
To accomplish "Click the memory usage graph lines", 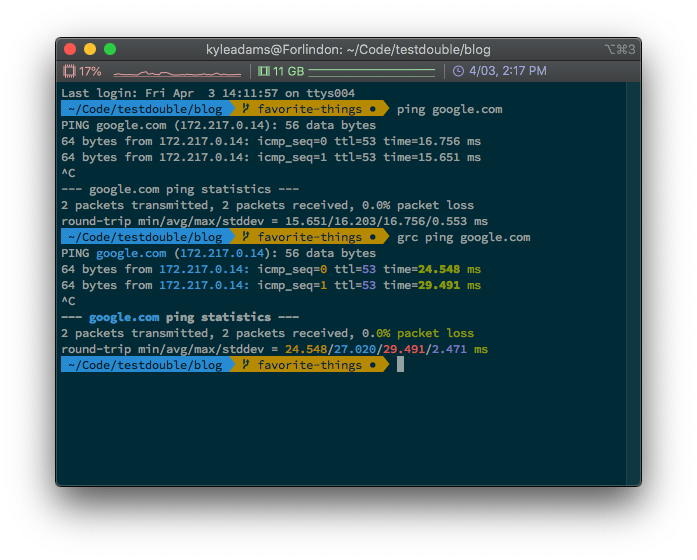I will tap(372, 72).
